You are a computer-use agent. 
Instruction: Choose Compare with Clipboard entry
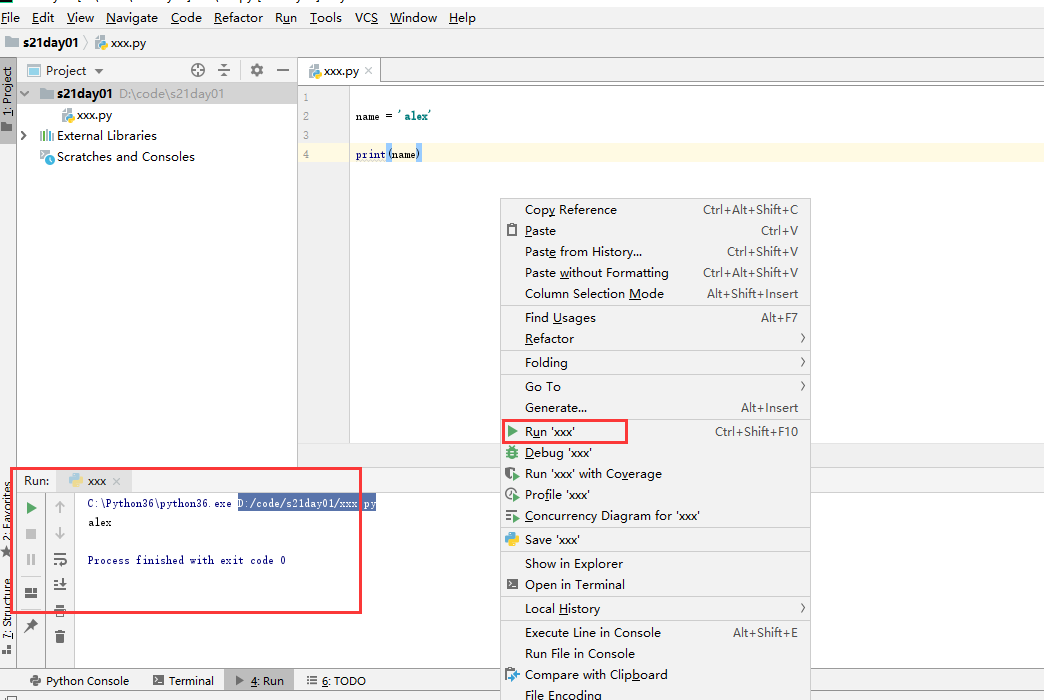[x=655, y=675]
